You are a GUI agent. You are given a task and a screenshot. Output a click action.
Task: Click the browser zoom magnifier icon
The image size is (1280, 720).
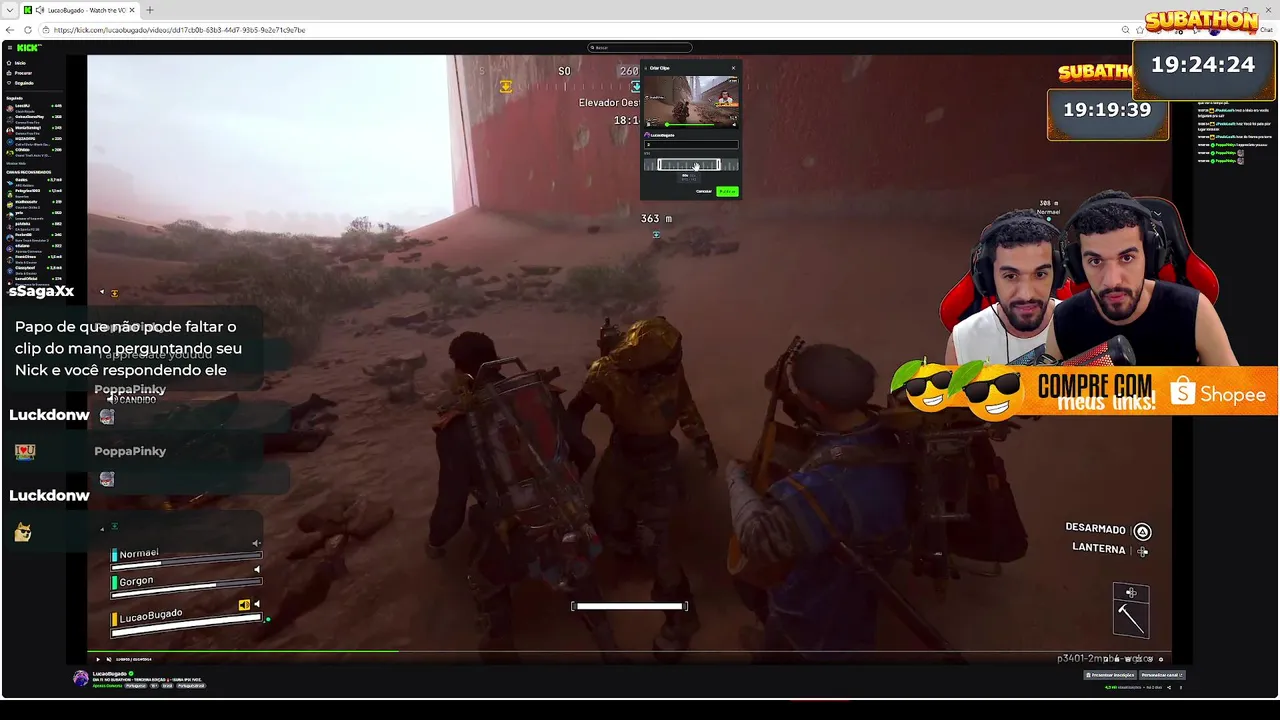coord(1126,30)
